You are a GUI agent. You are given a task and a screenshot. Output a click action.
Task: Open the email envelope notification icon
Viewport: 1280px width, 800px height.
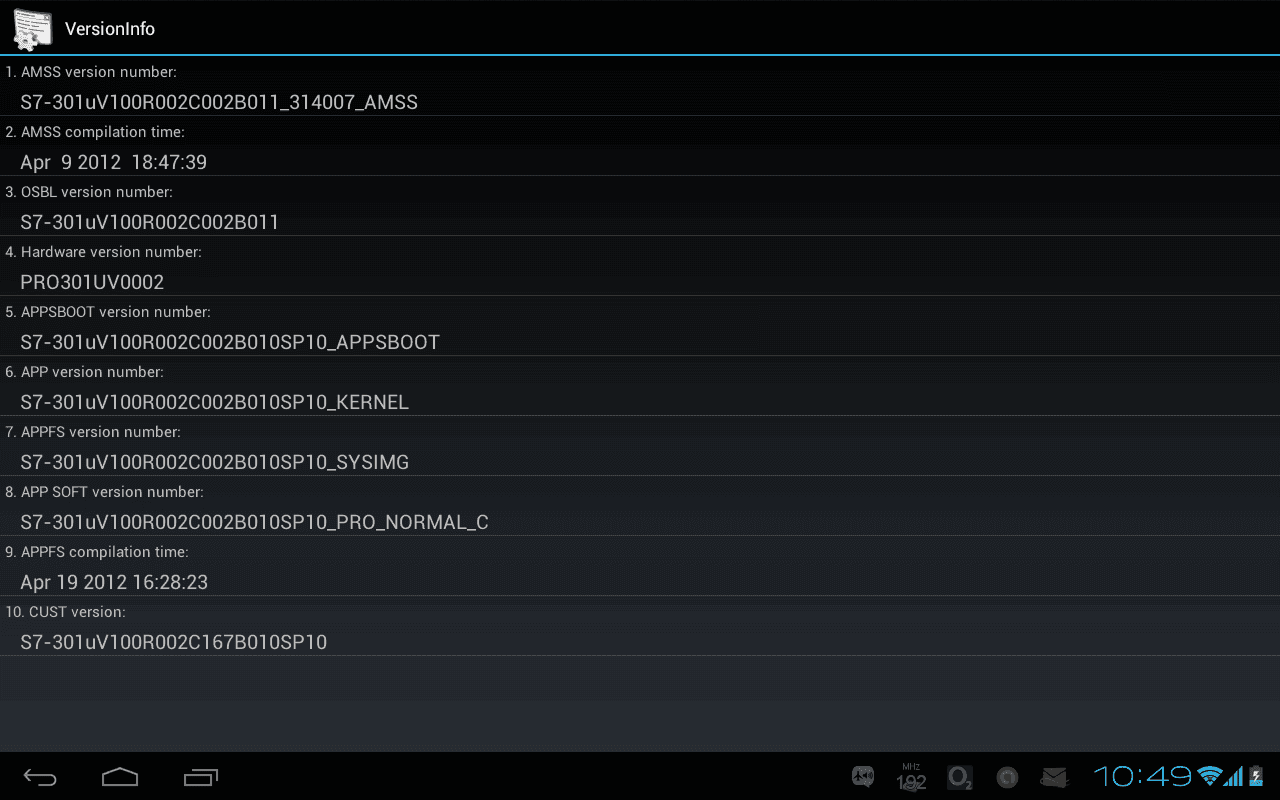coord(1055,777)
